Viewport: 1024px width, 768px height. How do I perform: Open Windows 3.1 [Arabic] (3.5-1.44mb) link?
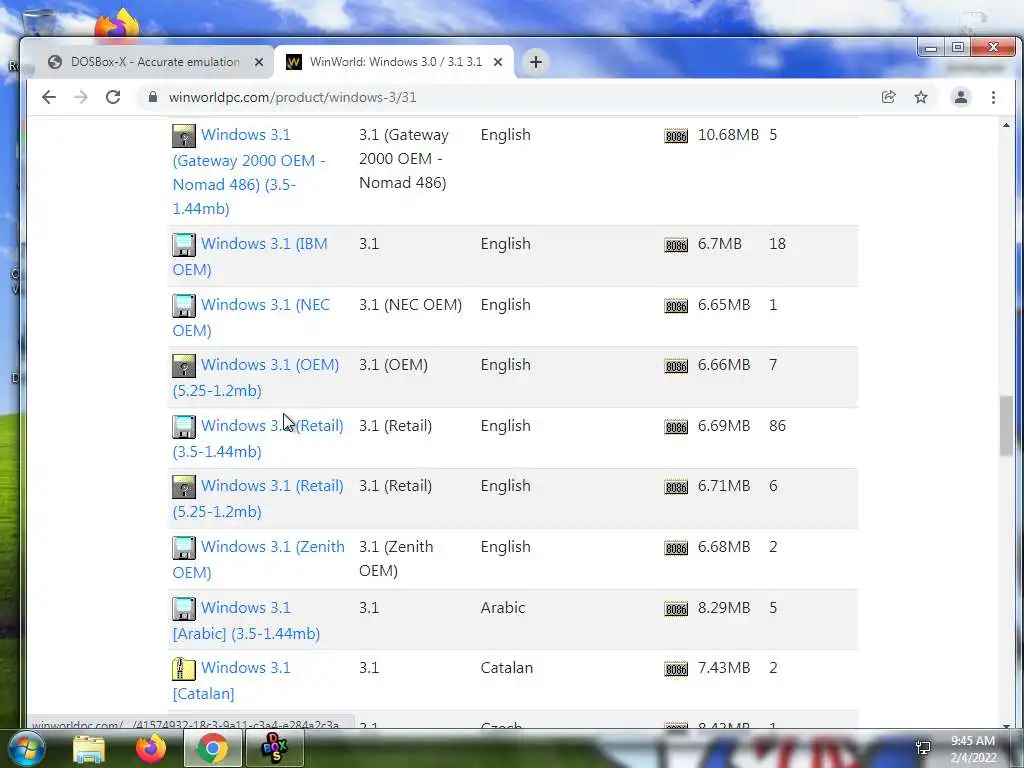coord(246,620)
